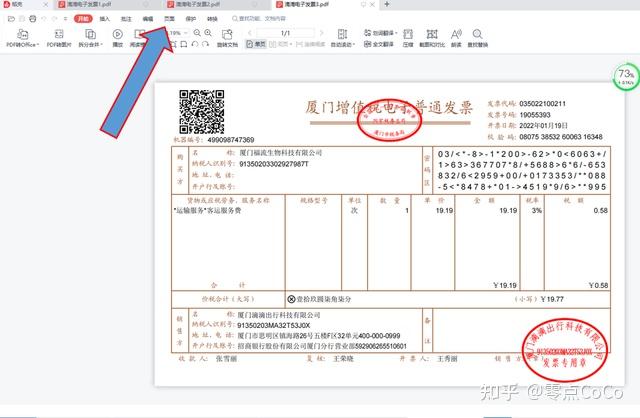Click the page number 1/1 field
The height and width of the screenshot is (418, 640).
[285, 33]
